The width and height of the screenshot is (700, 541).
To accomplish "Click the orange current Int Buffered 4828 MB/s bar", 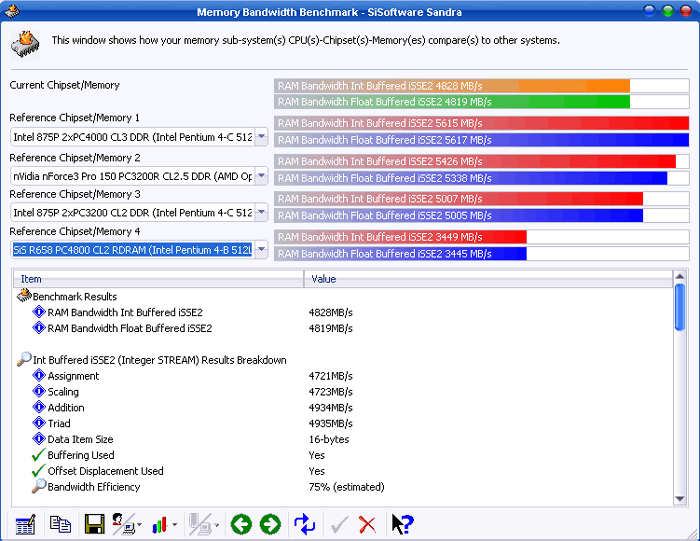I will [x=452, y=86].
